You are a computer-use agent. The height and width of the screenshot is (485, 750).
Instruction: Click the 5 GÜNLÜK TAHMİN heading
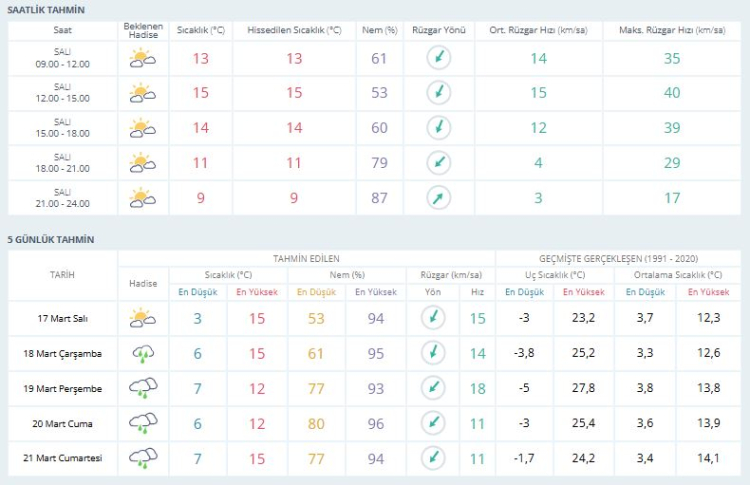click(x=50, y=240)
